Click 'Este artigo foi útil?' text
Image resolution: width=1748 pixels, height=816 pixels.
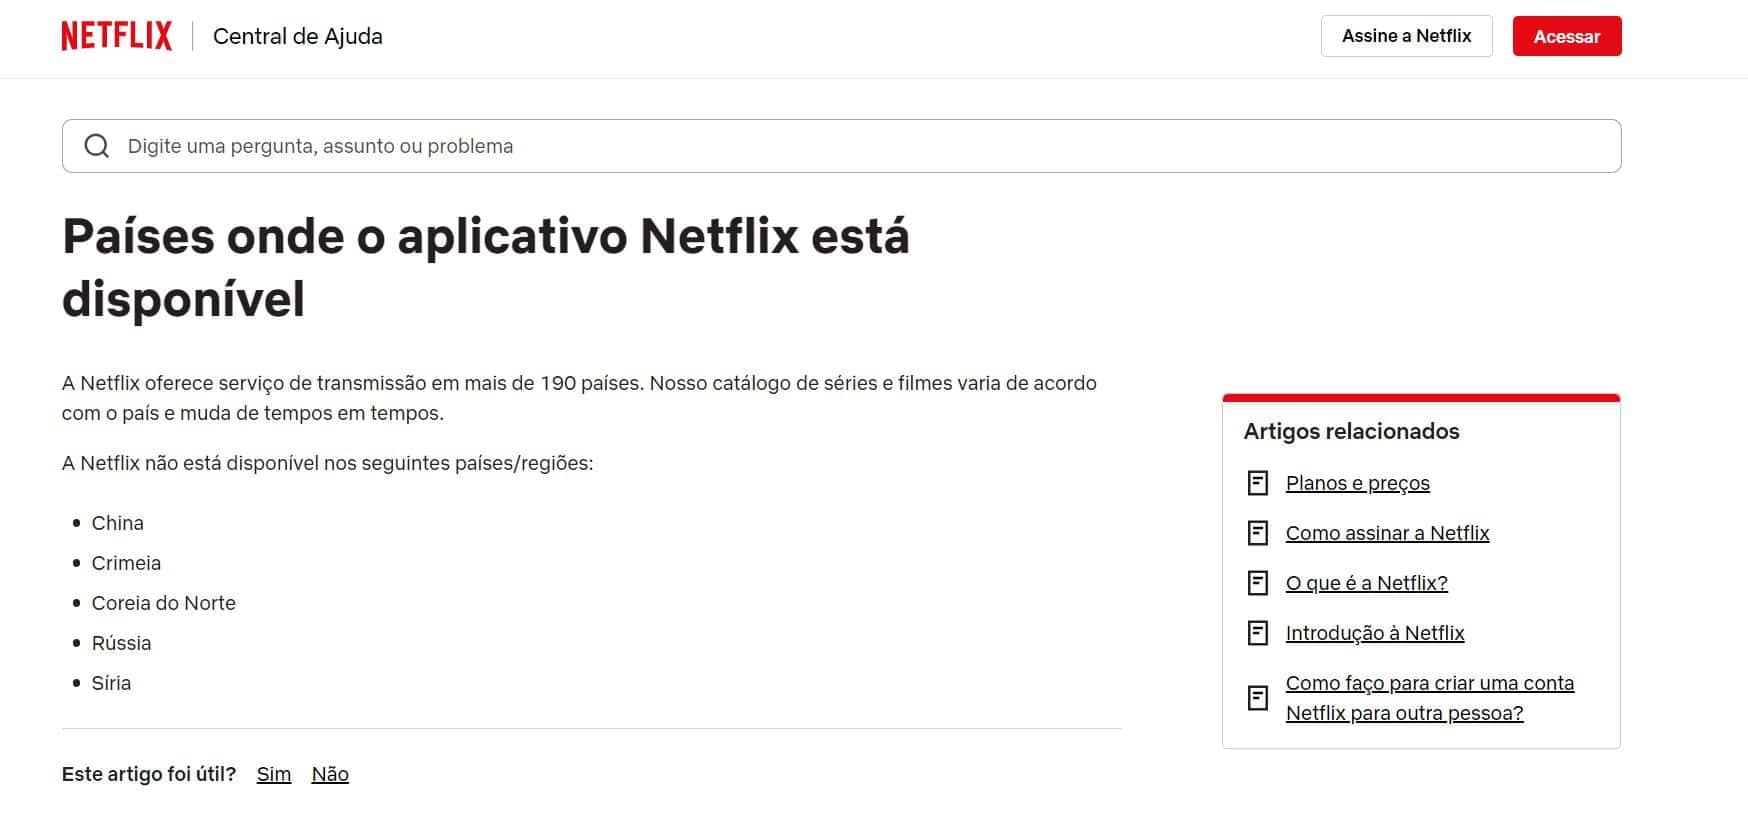pyautogui.click(x=149, y=774)
